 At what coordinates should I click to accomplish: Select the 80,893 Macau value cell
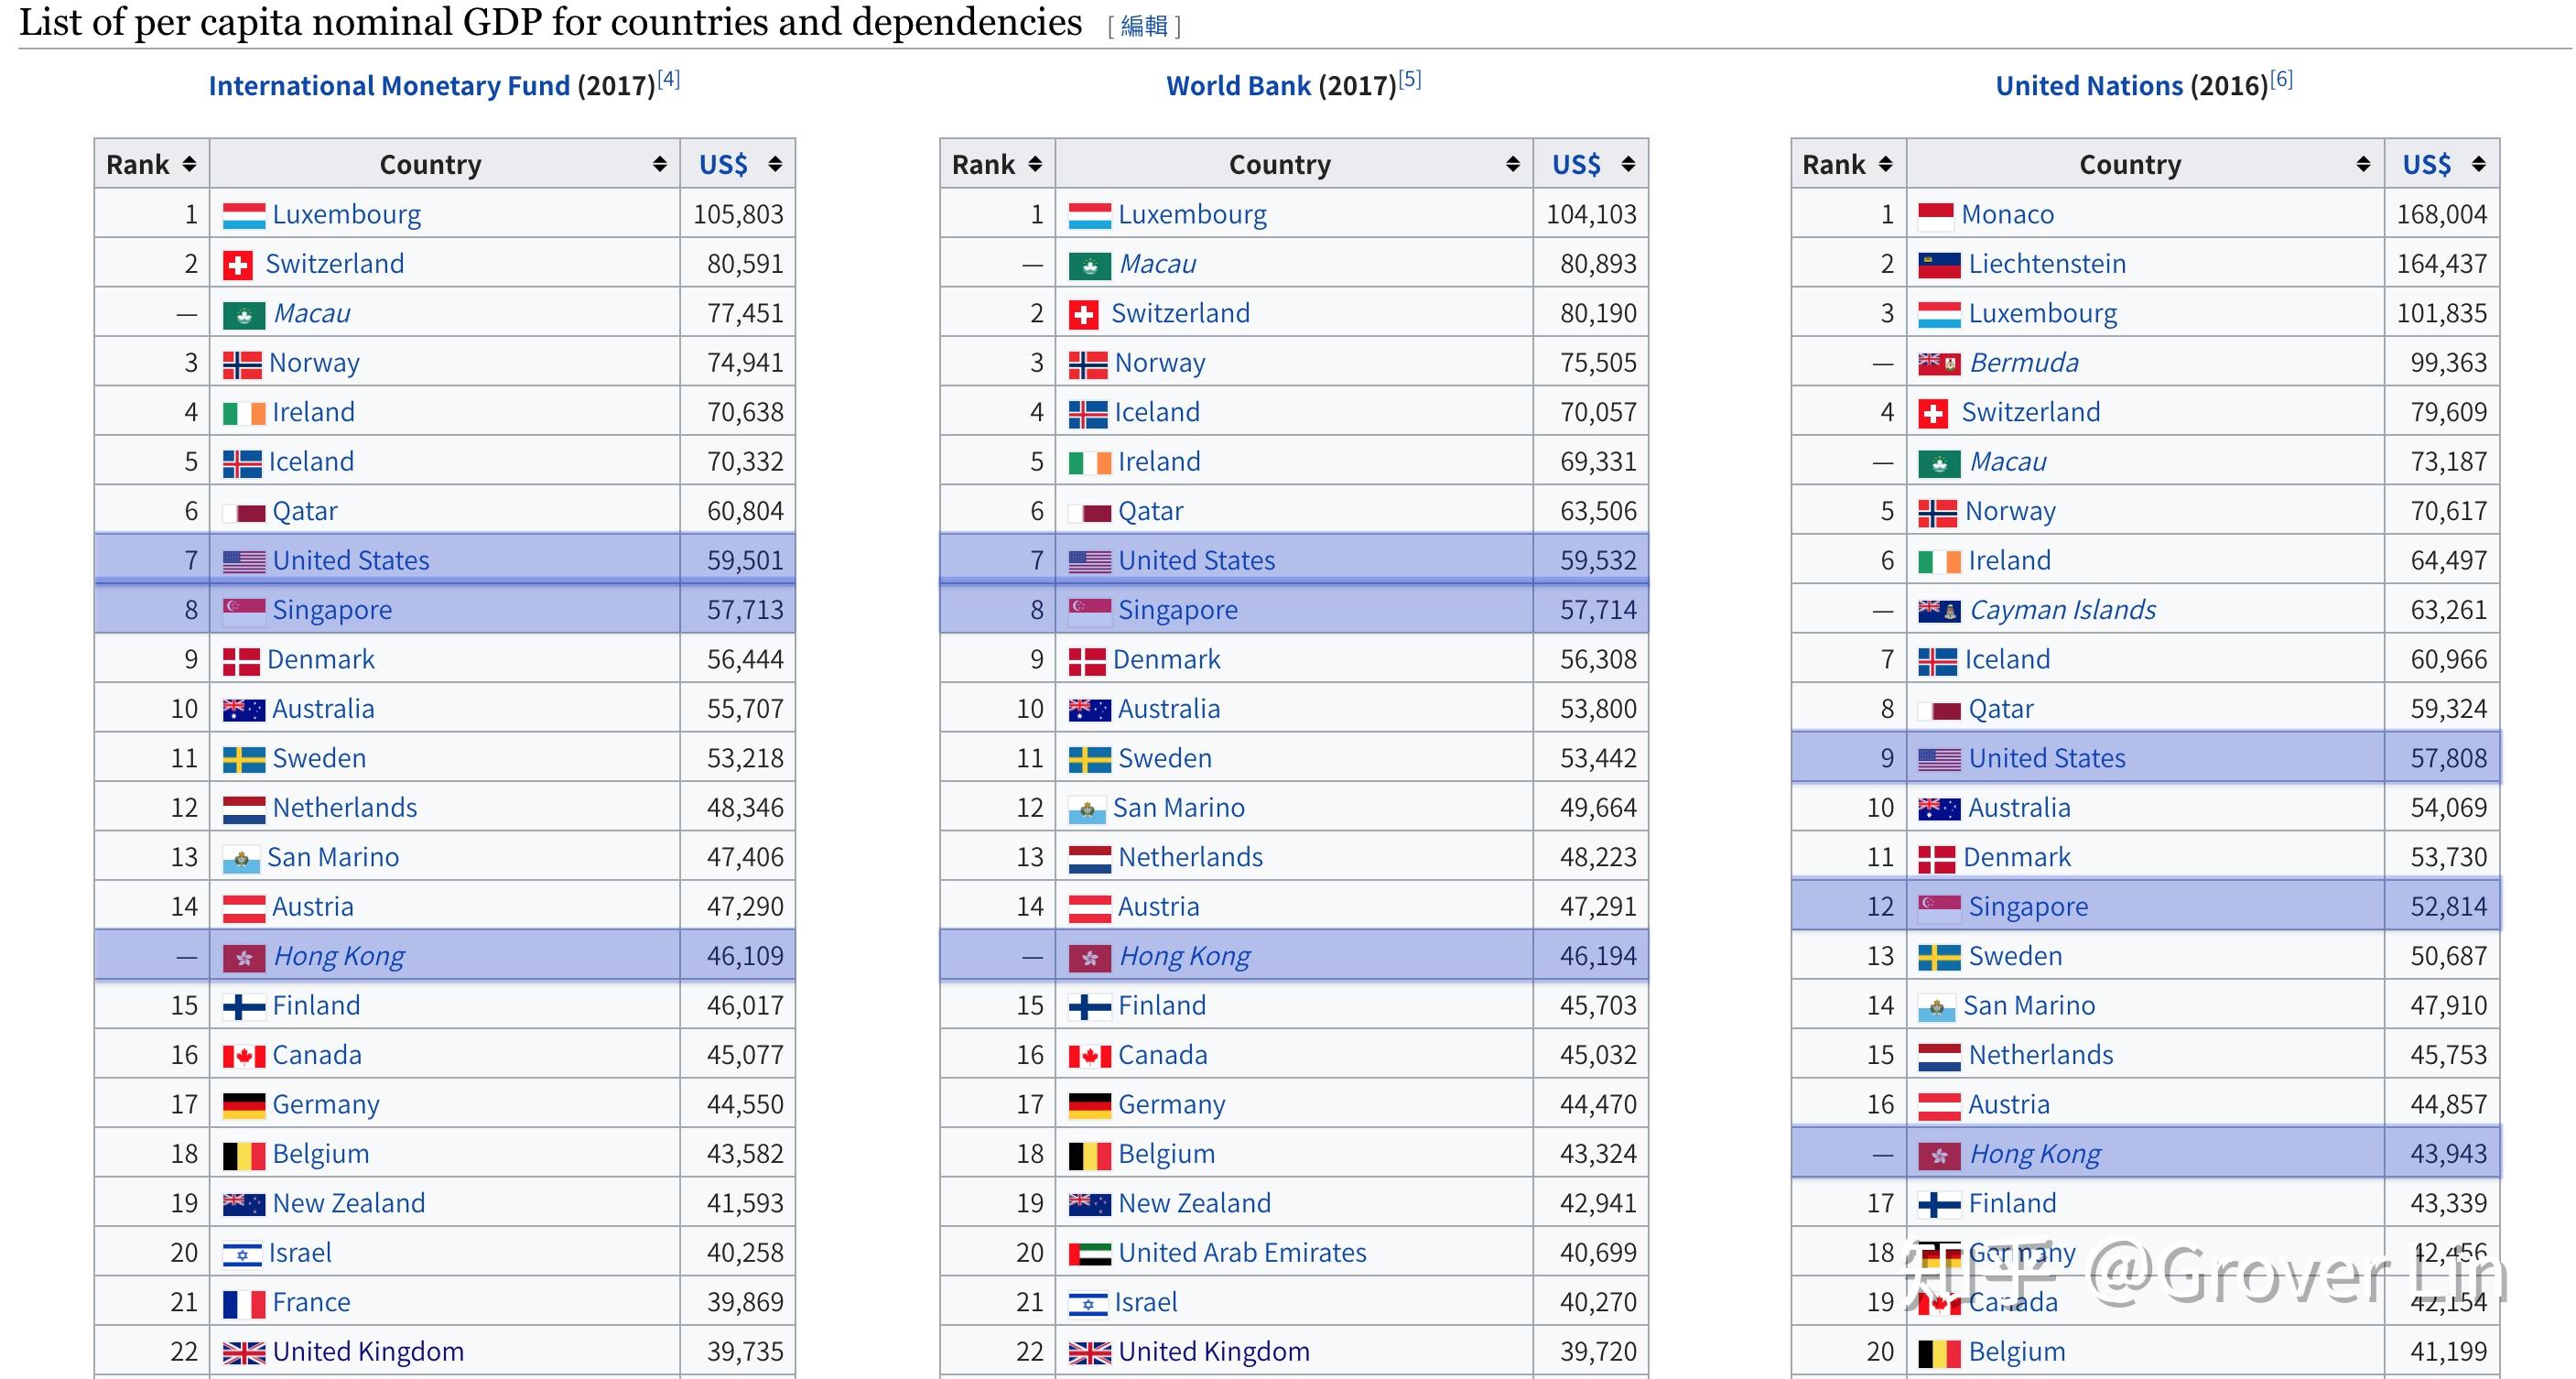point(1591,264)
